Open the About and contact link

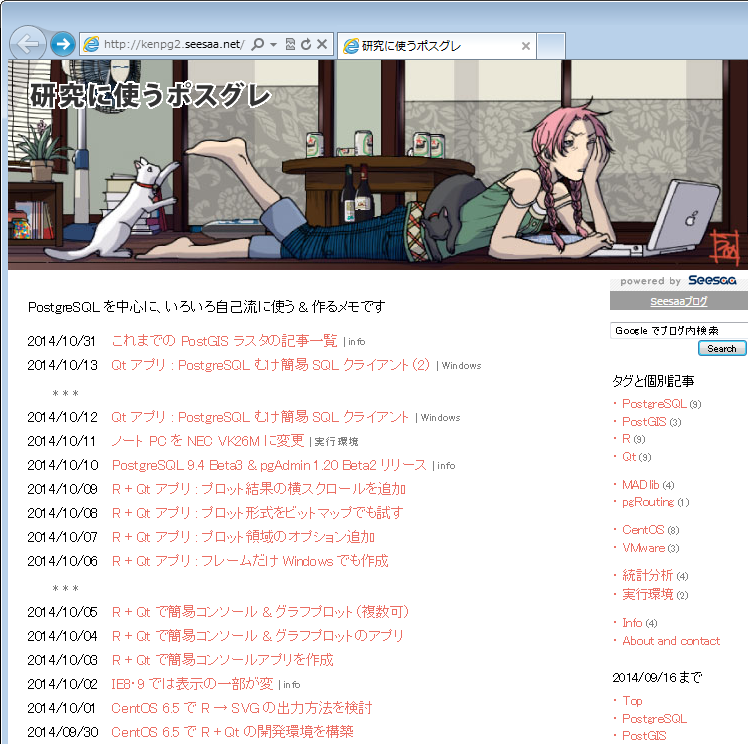click(671, 641)
